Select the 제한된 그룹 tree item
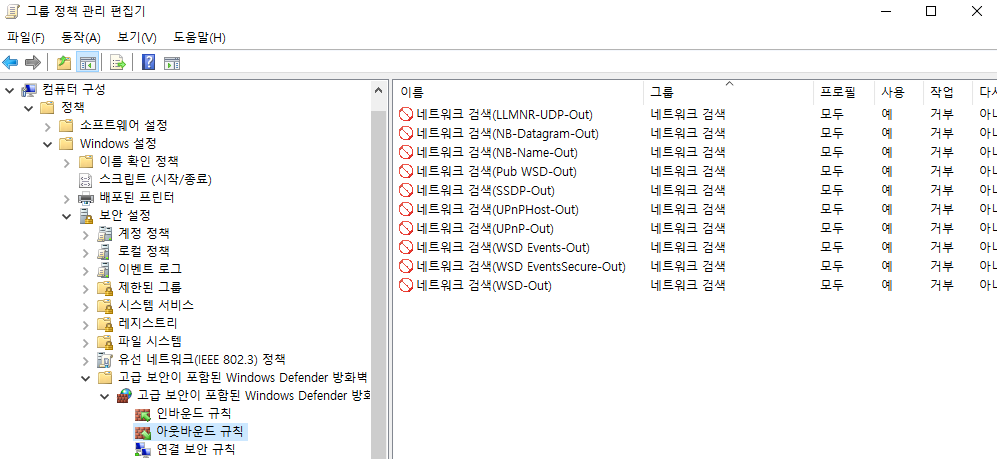 point(149,287)
